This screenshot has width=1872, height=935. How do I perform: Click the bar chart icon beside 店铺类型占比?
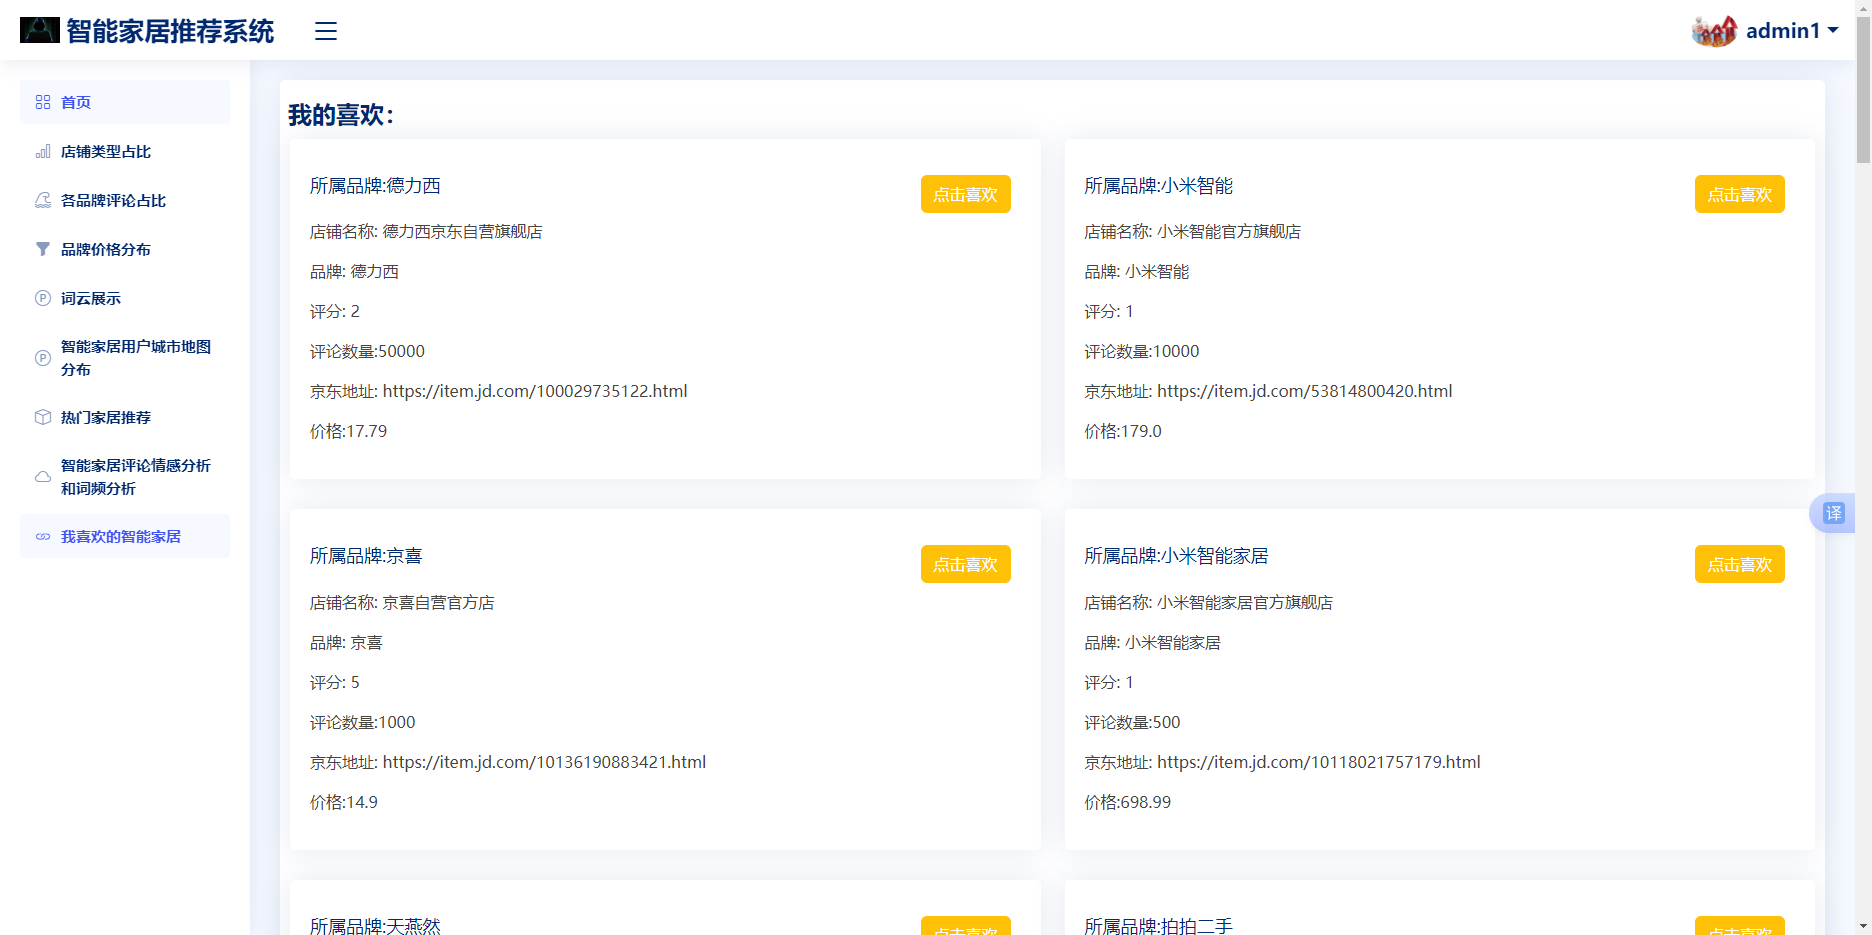click(x=43, y=151)
